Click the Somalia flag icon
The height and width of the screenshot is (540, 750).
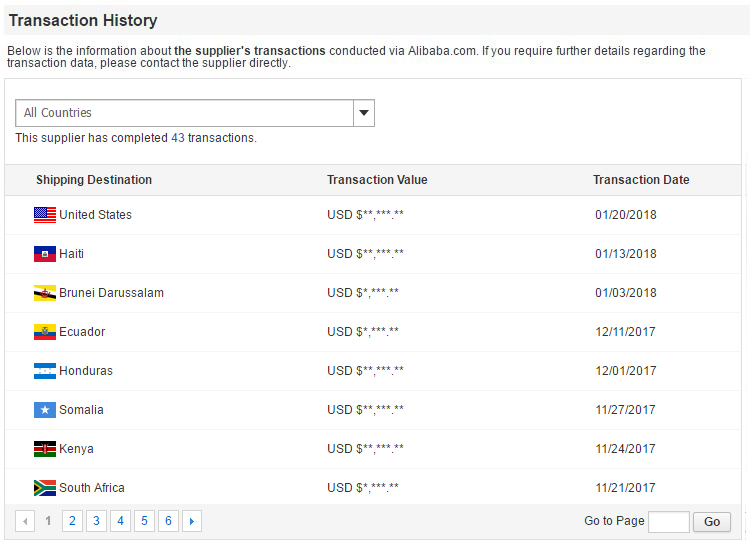point(44,410)
